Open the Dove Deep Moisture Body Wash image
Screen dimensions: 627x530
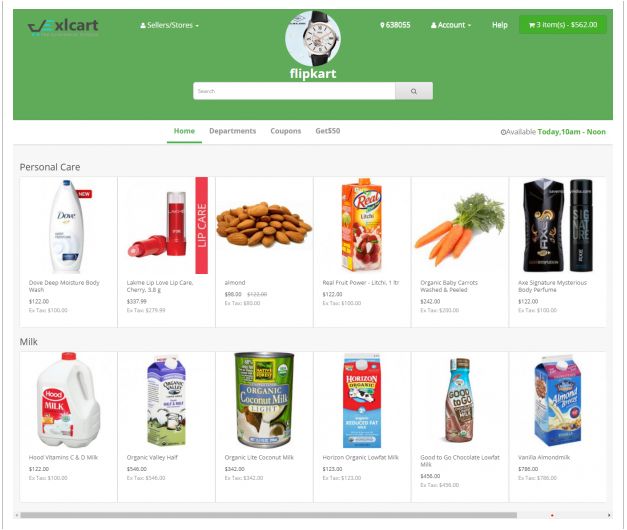67,226
